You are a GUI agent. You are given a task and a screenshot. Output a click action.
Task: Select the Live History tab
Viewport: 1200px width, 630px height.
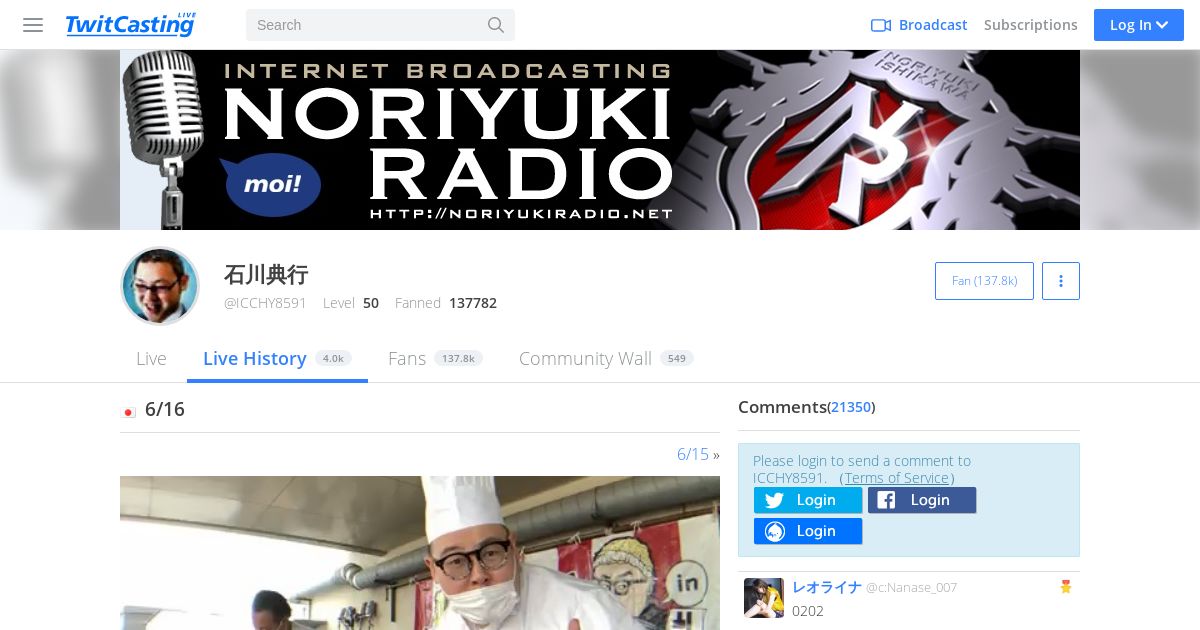point(277,358)
